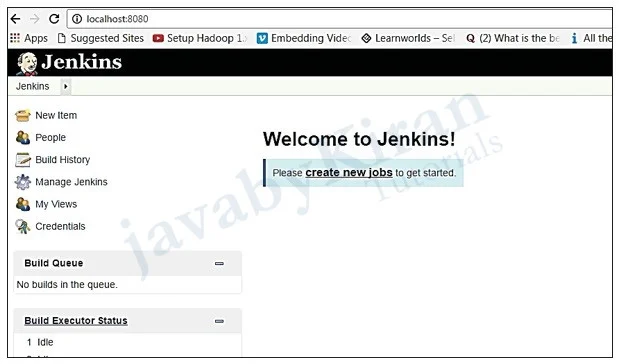Open the 'All the' bookmark
Image resolution: width=619 pixels, height=364 pixels.
point(591,38)
